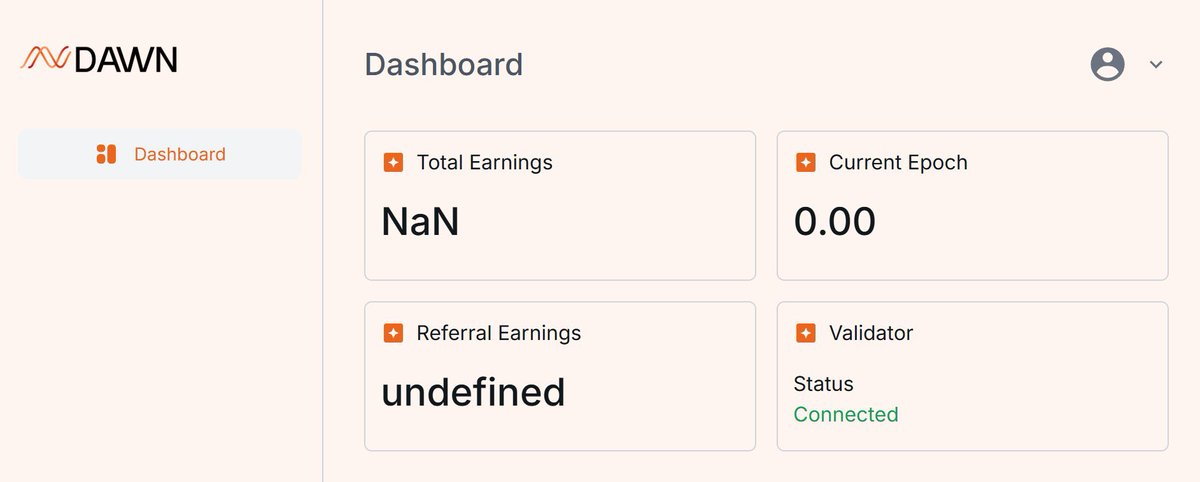Click the Referral Earnings label
1200x482 pixels.
point(498,333)
